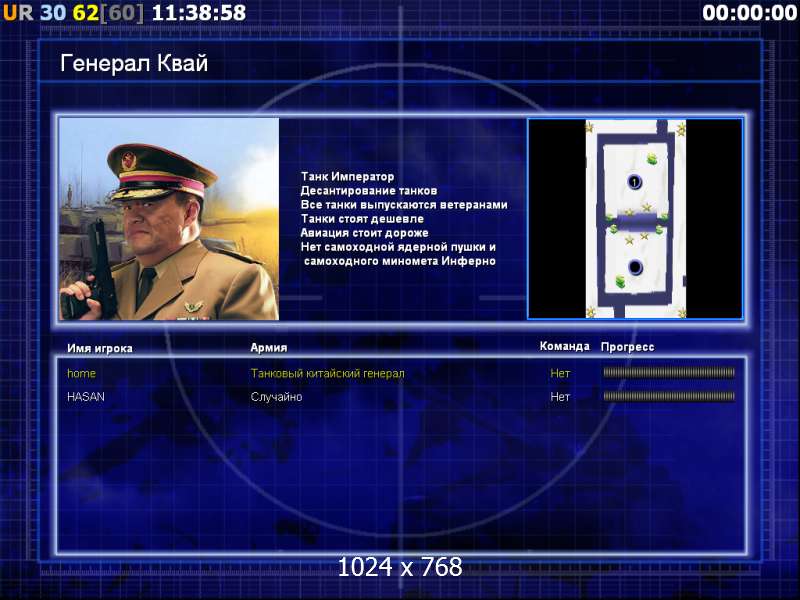Select the lower start position marker on map

(x=635, y=267)
